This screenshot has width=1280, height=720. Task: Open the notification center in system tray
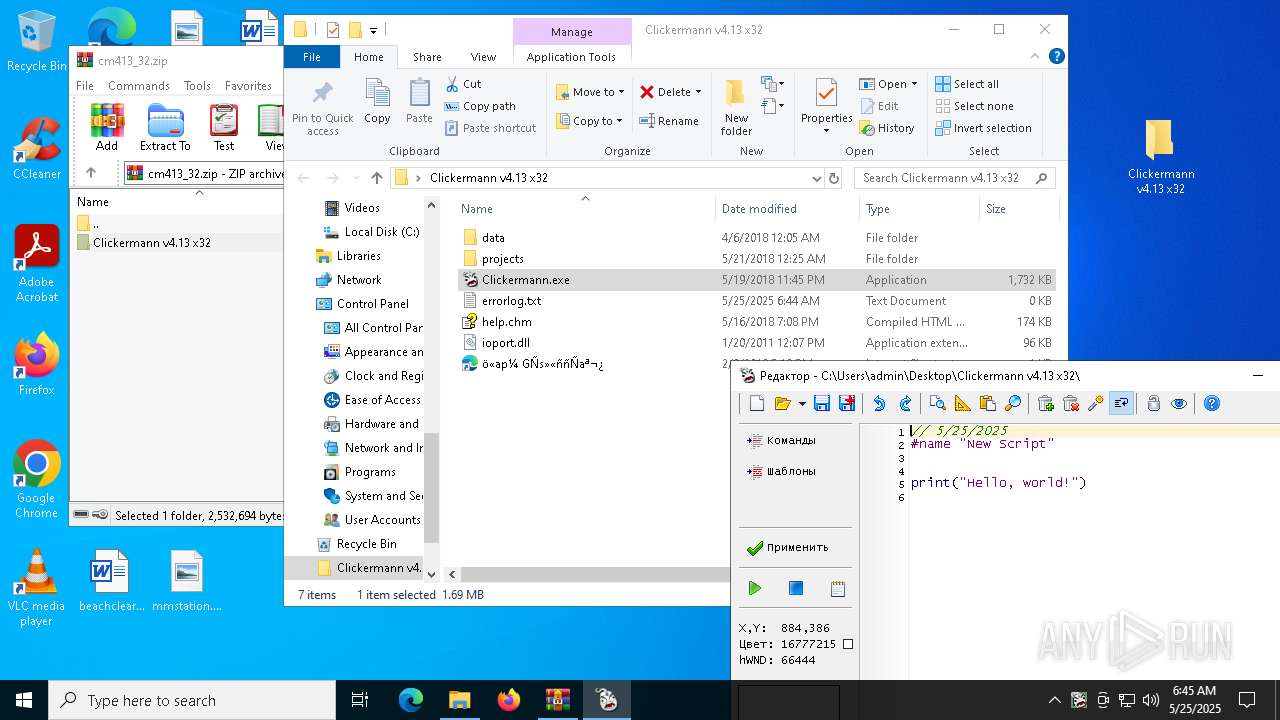point(1247,700)
